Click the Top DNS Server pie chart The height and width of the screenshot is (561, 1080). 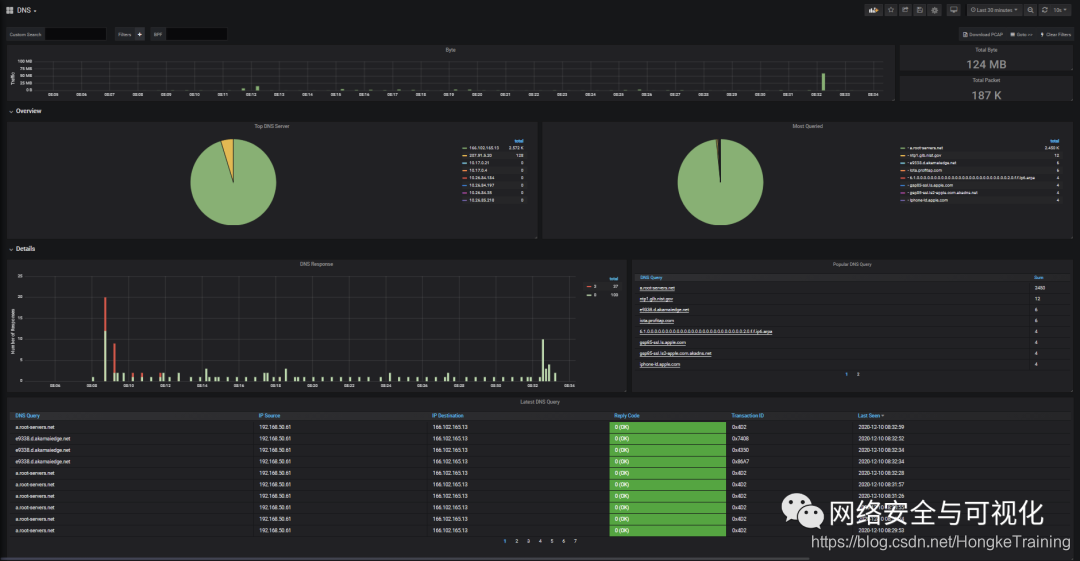pyautogui.click(x=233, y=182)
